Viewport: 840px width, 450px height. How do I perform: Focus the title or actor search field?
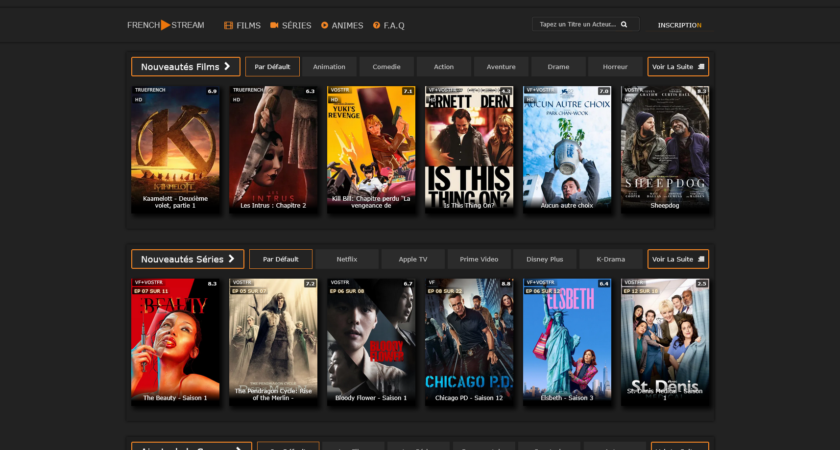click(x=577, y=25)
